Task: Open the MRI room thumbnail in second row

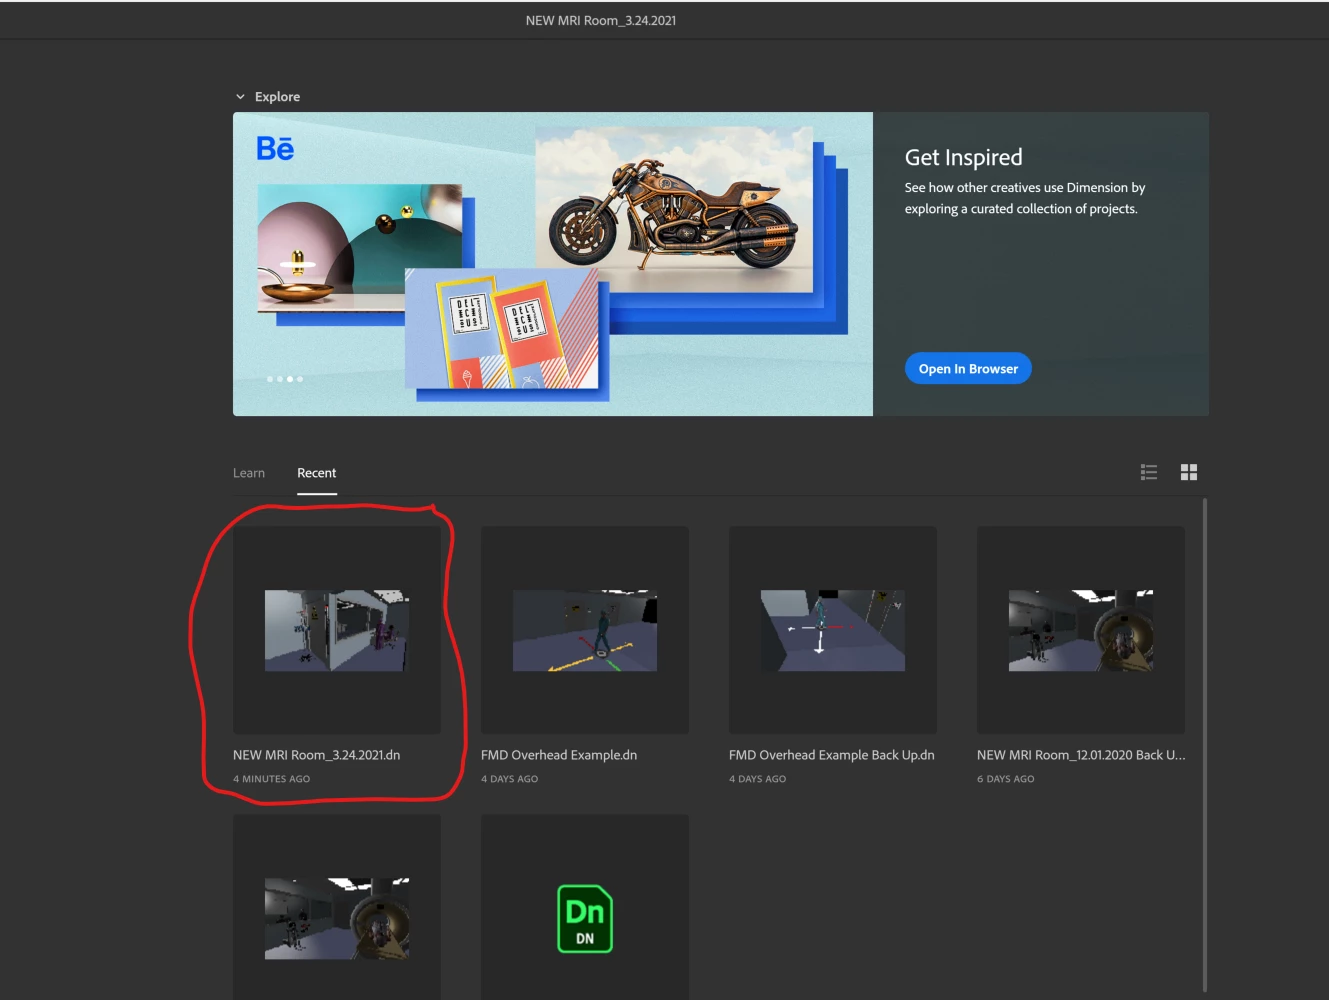Action: tap(337, 907)
